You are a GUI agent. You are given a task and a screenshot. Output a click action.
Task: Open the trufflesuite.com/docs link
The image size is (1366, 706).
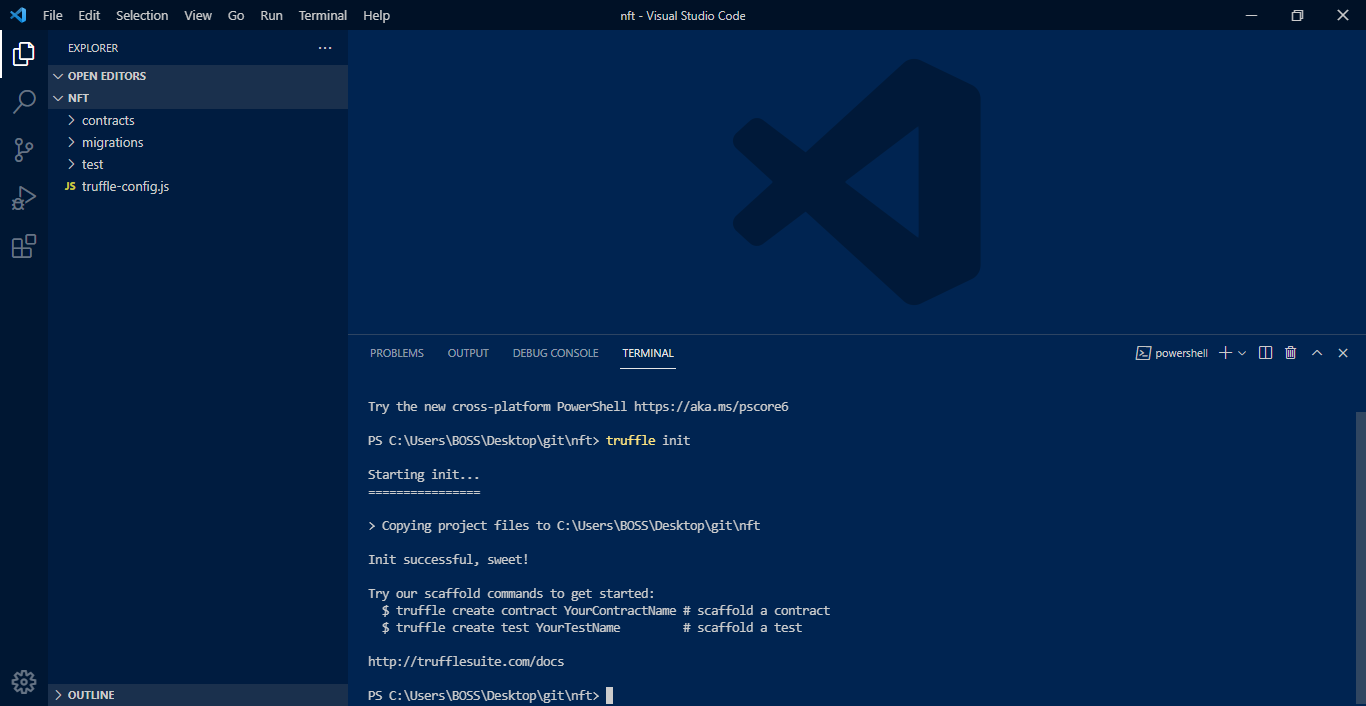coord(466,662)
